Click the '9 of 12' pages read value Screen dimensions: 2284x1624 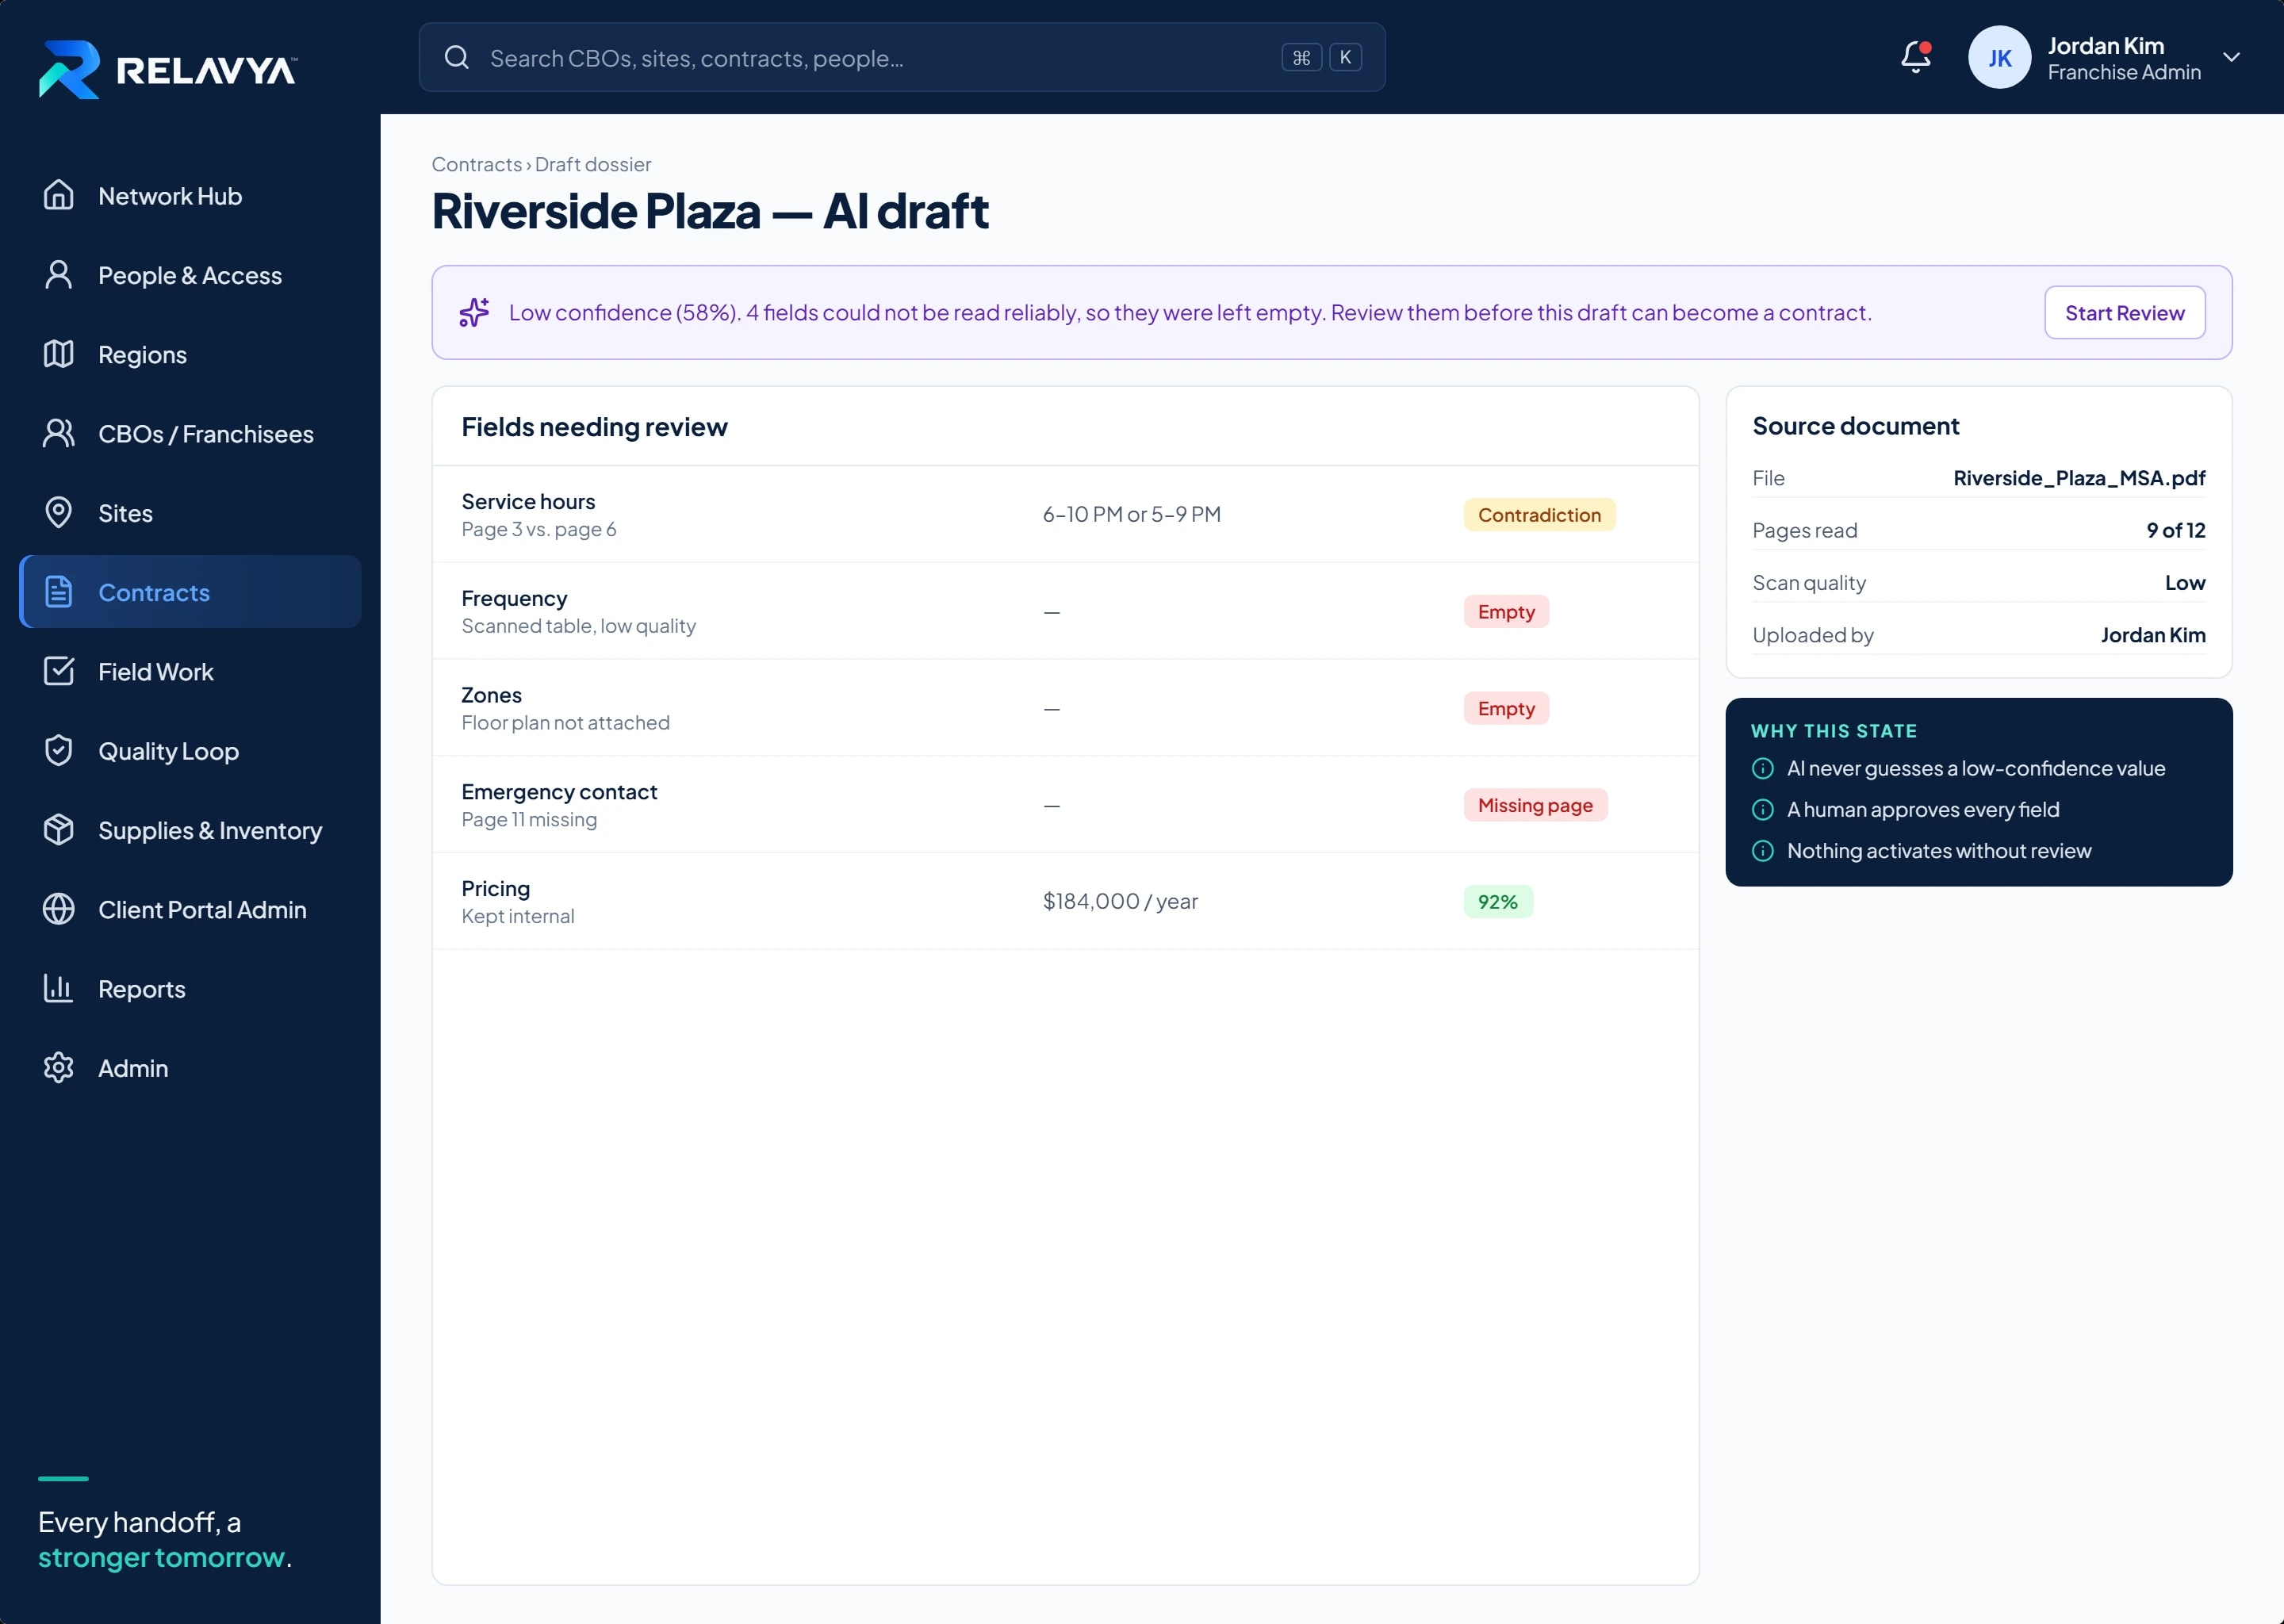(x=2175, y=530)
